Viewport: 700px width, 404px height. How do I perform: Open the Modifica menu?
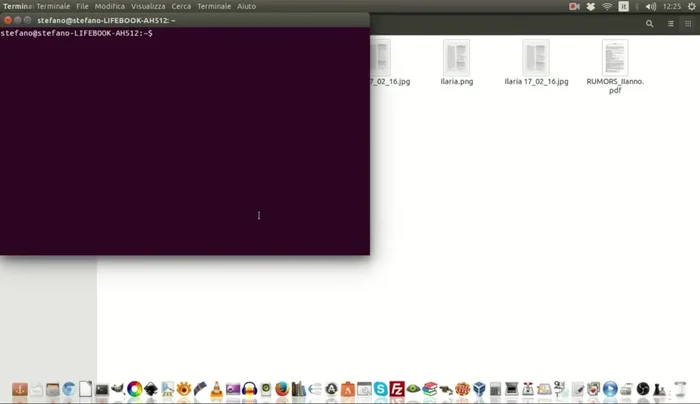pyautogui.click(x=109, y=6)
